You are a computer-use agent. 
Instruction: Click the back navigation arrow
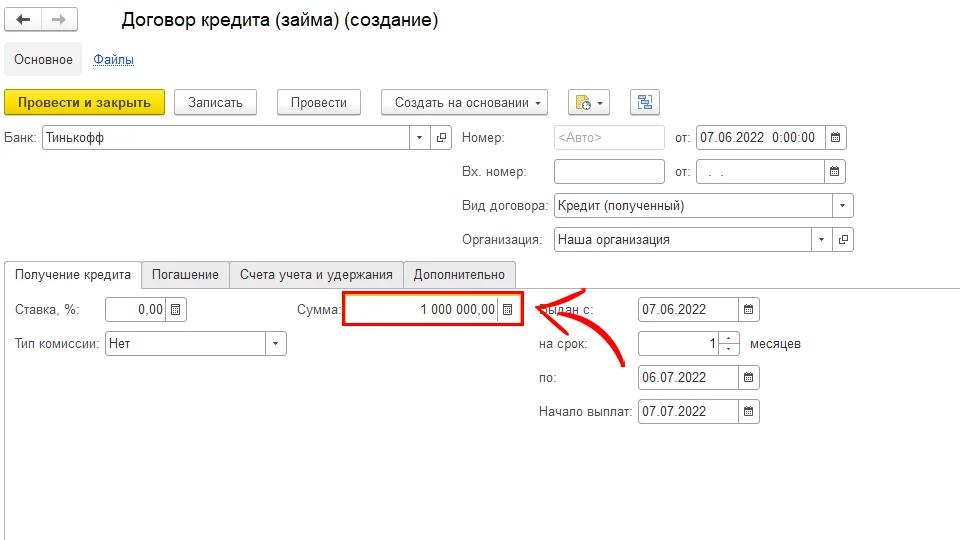coord(24,20)
